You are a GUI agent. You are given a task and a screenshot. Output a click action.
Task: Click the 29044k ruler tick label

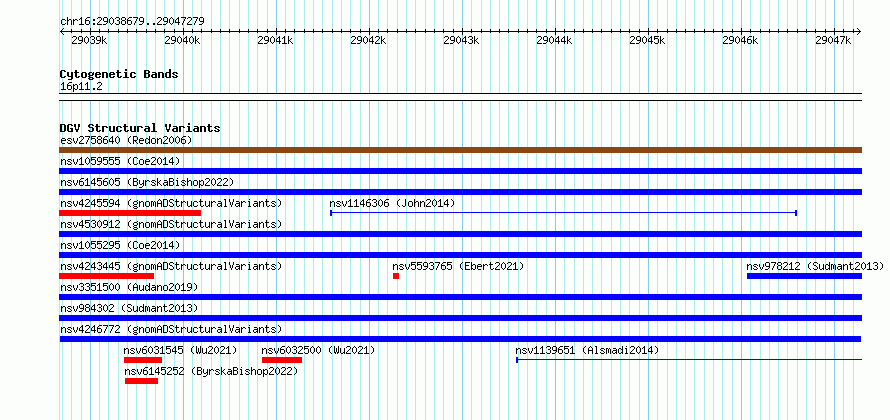tap(554, 40)
